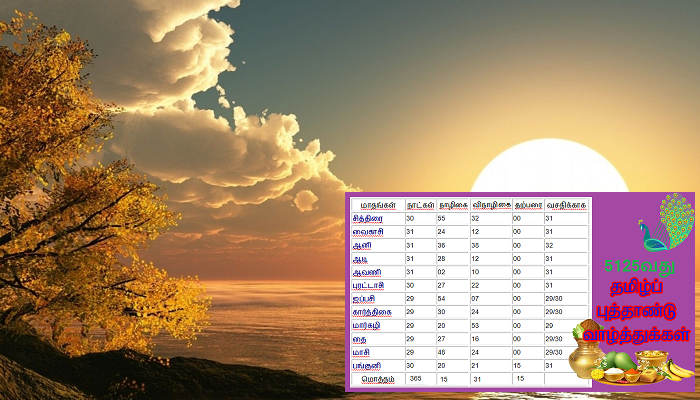The width and height of the screenshot is (700, 400).
Task: Click '28' in the ஆடி row
Action: point(442,258)
